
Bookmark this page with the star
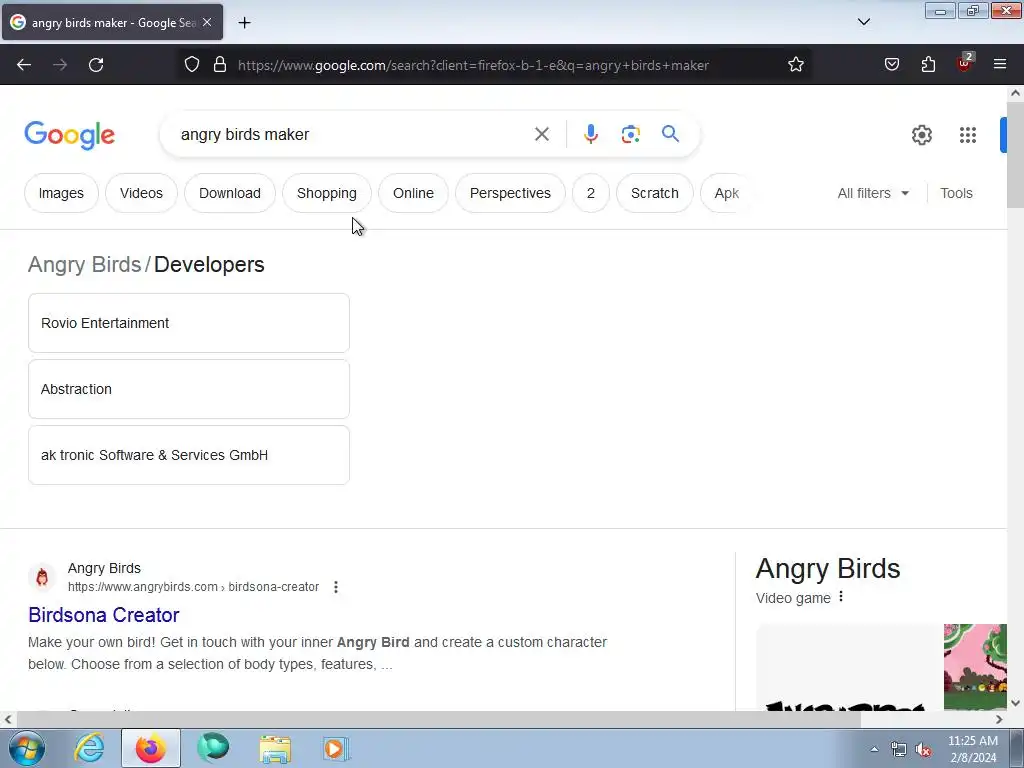click(795, 65)
